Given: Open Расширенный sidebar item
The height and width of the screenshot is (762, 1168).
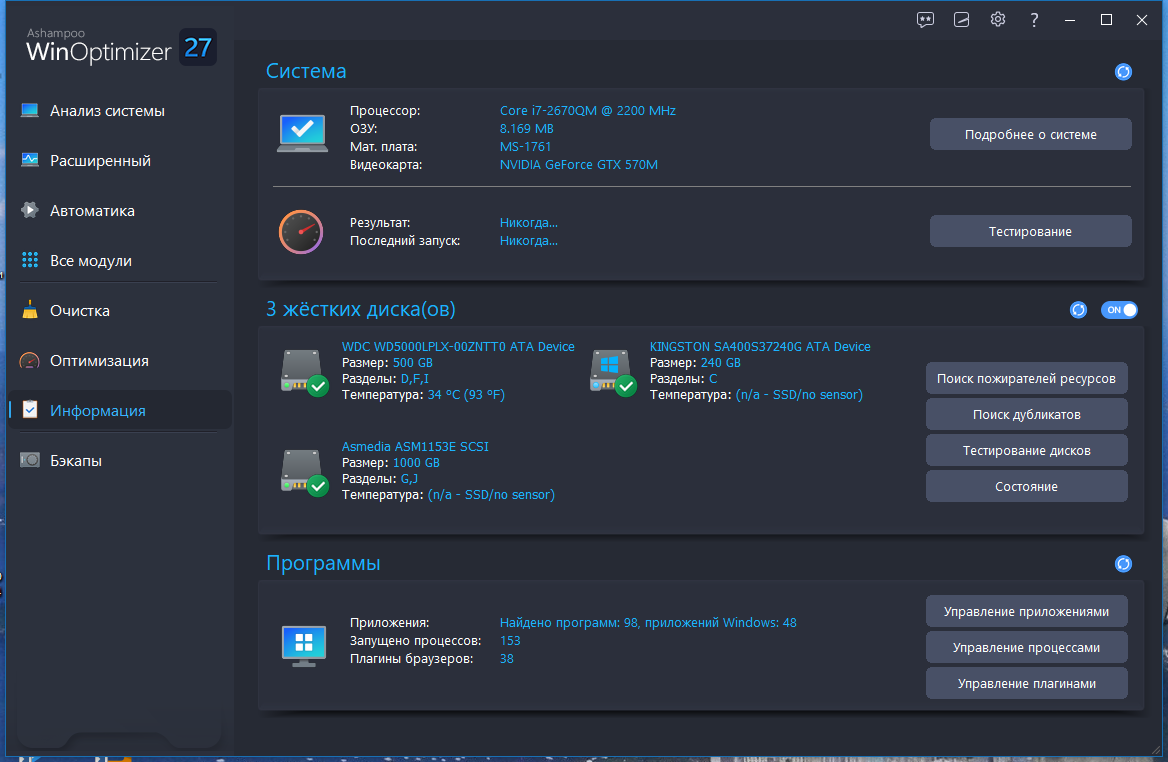Looking at the screenshot, I should [119, 161].
